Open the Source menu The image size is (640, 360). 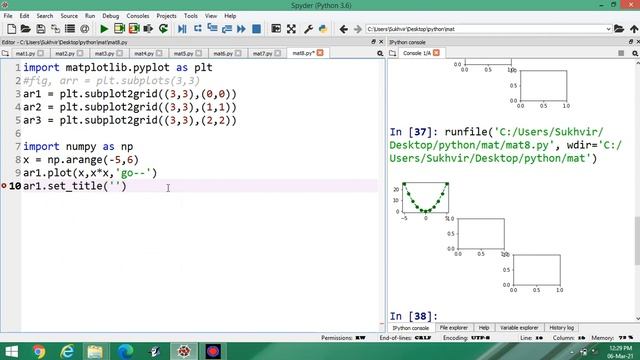(x=69, y=16)
